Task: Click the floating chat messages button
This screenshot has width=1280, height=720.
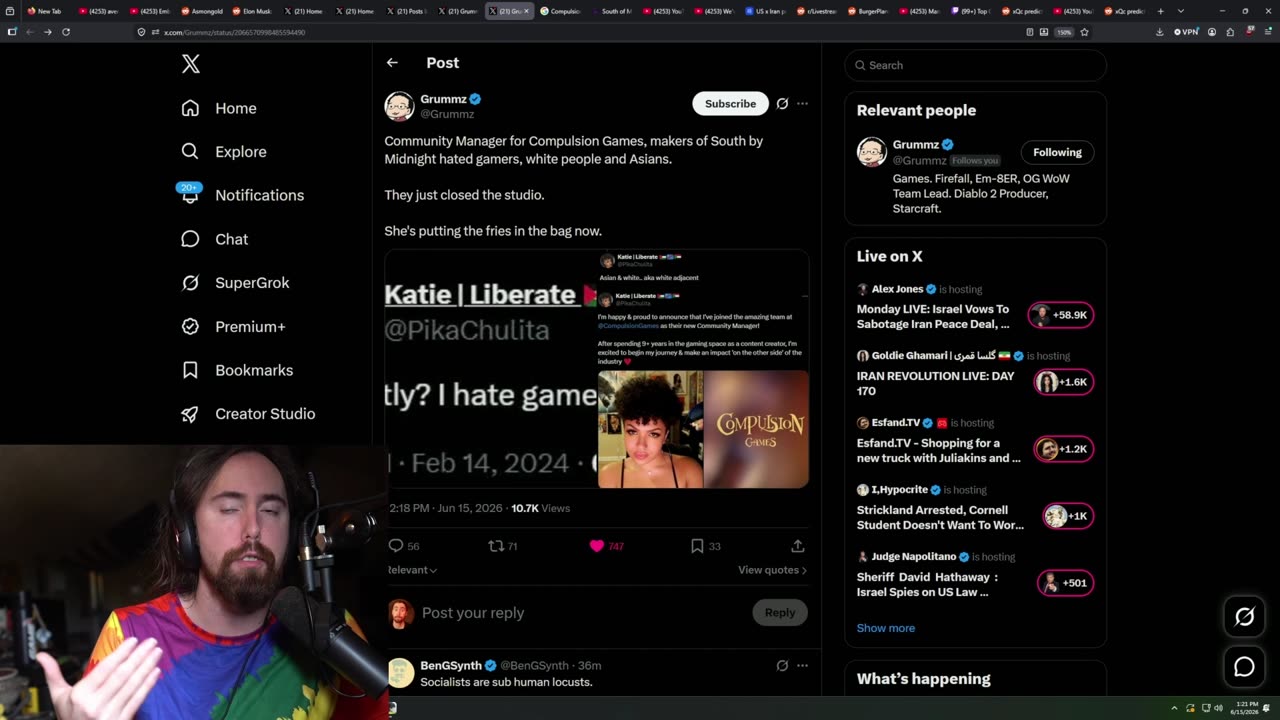Action: 1244,666
